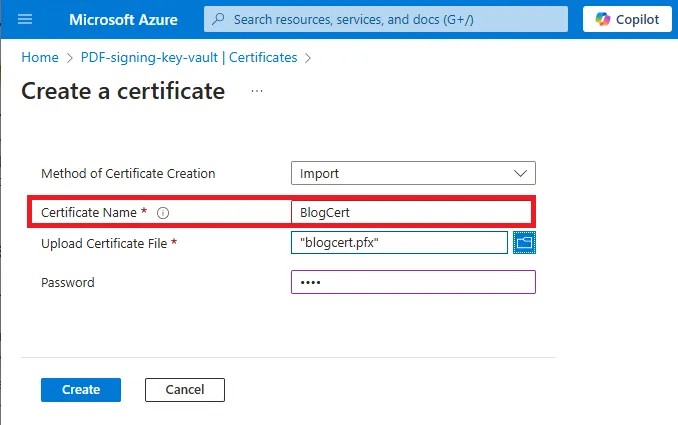Click the Certificate Name label
The height and width of the screenshot is (425, 678).
click(89, 212)
